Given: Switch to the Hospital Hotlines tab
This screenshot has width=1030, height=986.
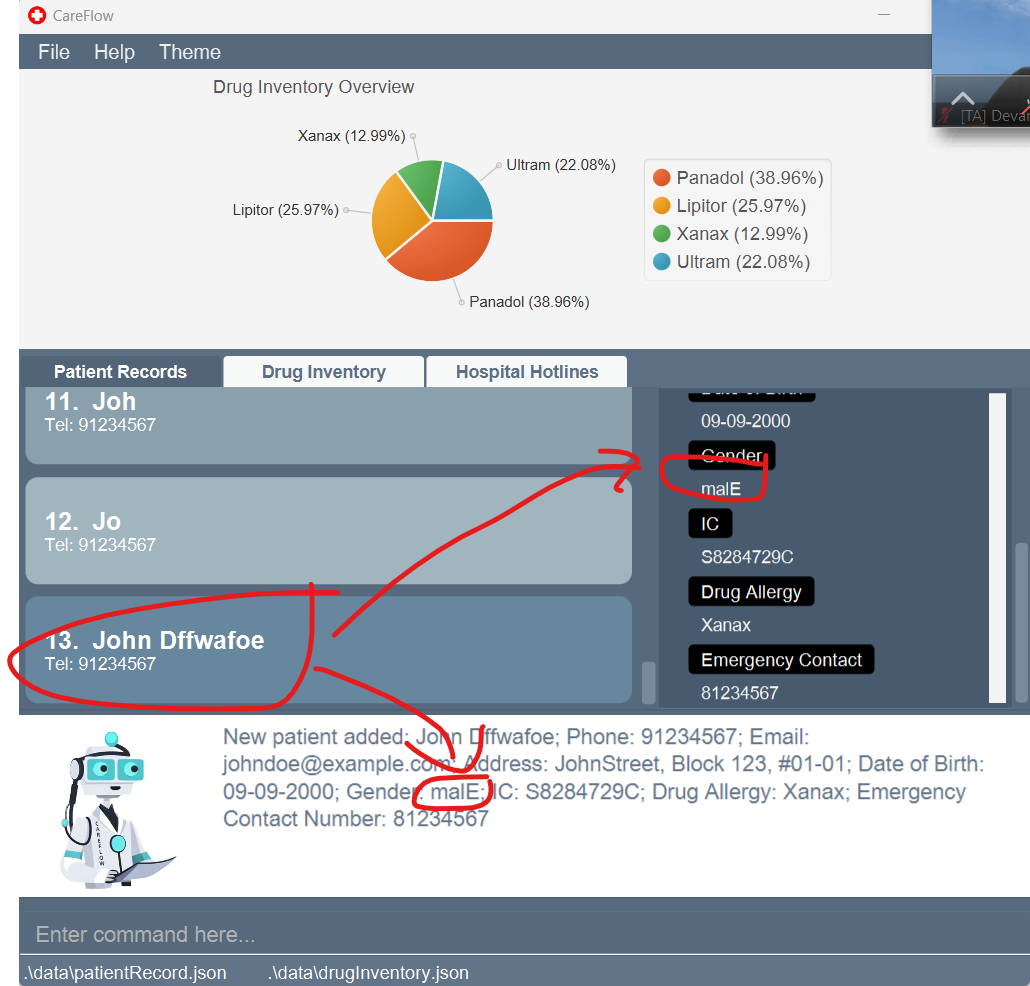Looking at the screenshot, I should 527,372.
